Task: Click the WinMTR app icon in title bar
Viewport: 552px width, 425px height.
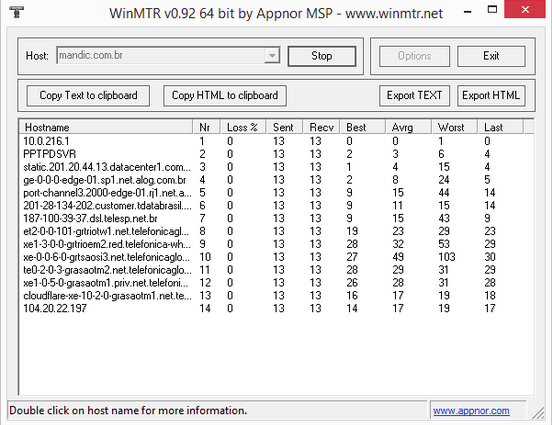Action: coord(16,12)
